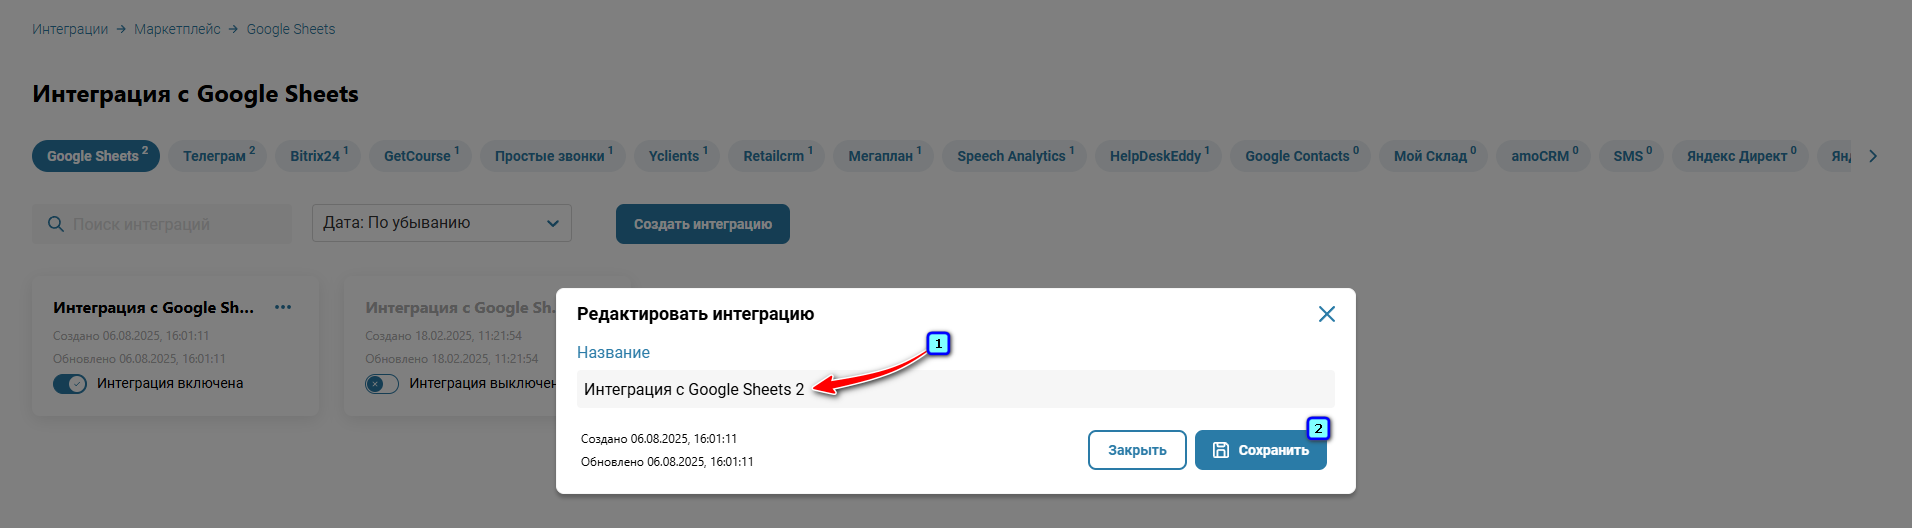This screenshot has width=1912, height=528.
Task: Save changes with the Сохранить button
Action: pos(1261,450)
